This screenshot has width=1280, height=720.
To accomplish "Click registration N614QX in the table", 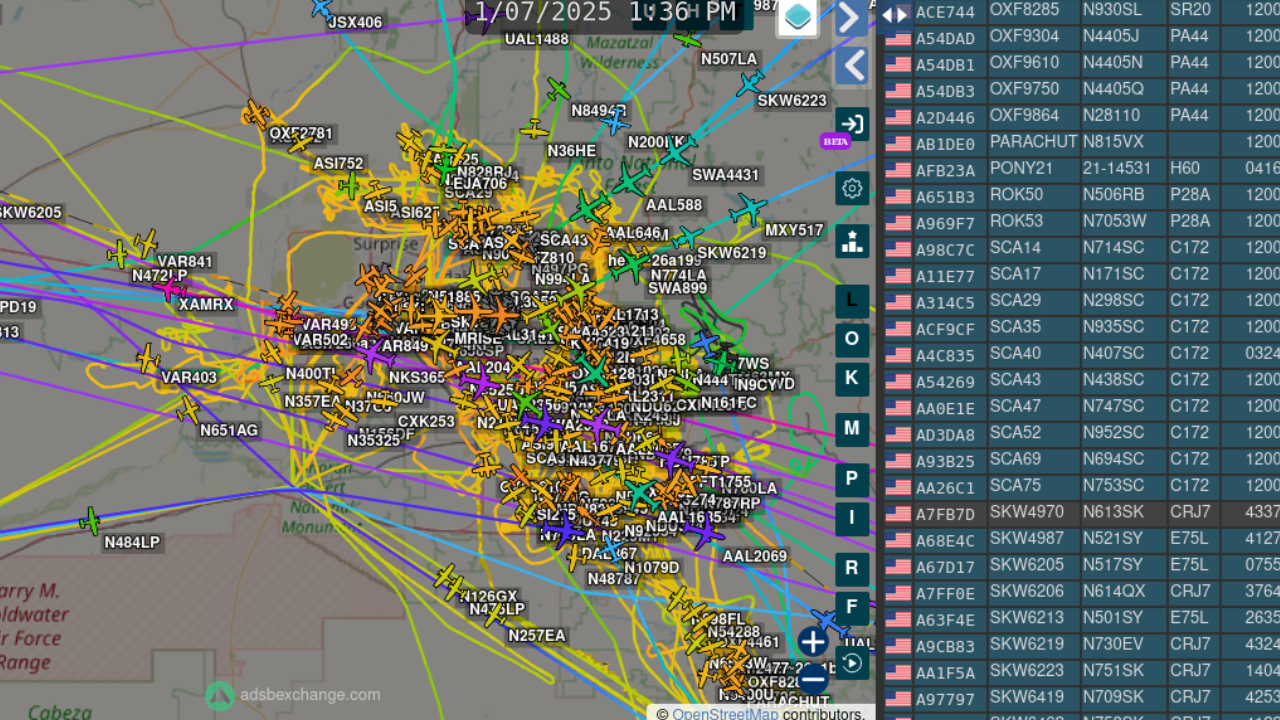I will click(1114, 592).
